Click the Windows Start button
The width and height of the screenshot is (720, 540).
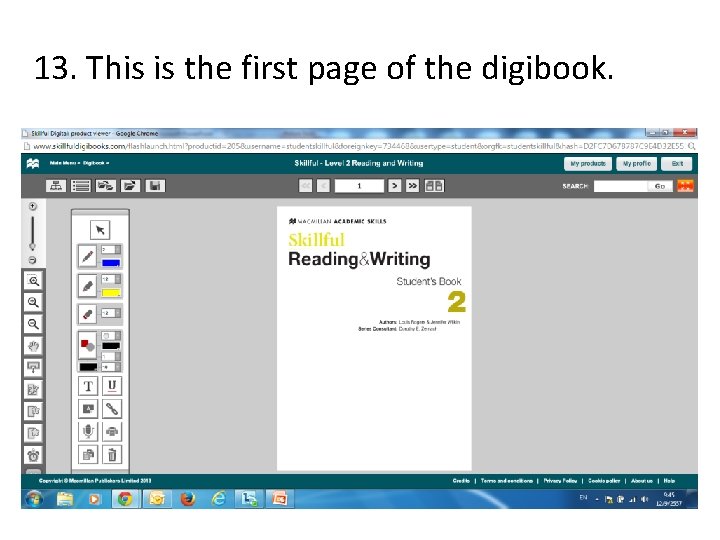coord(34,499)
